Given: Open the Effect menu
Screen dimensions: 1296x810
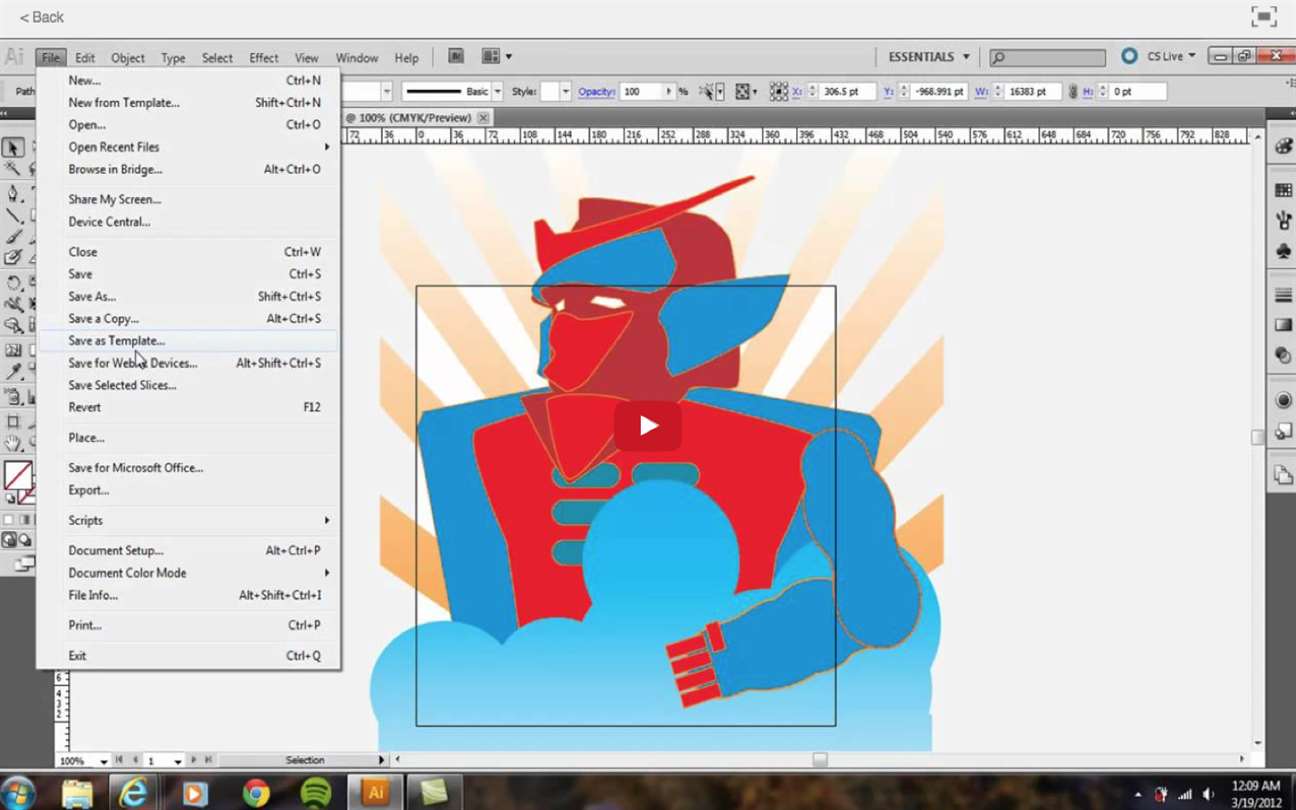Looking at the screenshot, I should (264, 58).
